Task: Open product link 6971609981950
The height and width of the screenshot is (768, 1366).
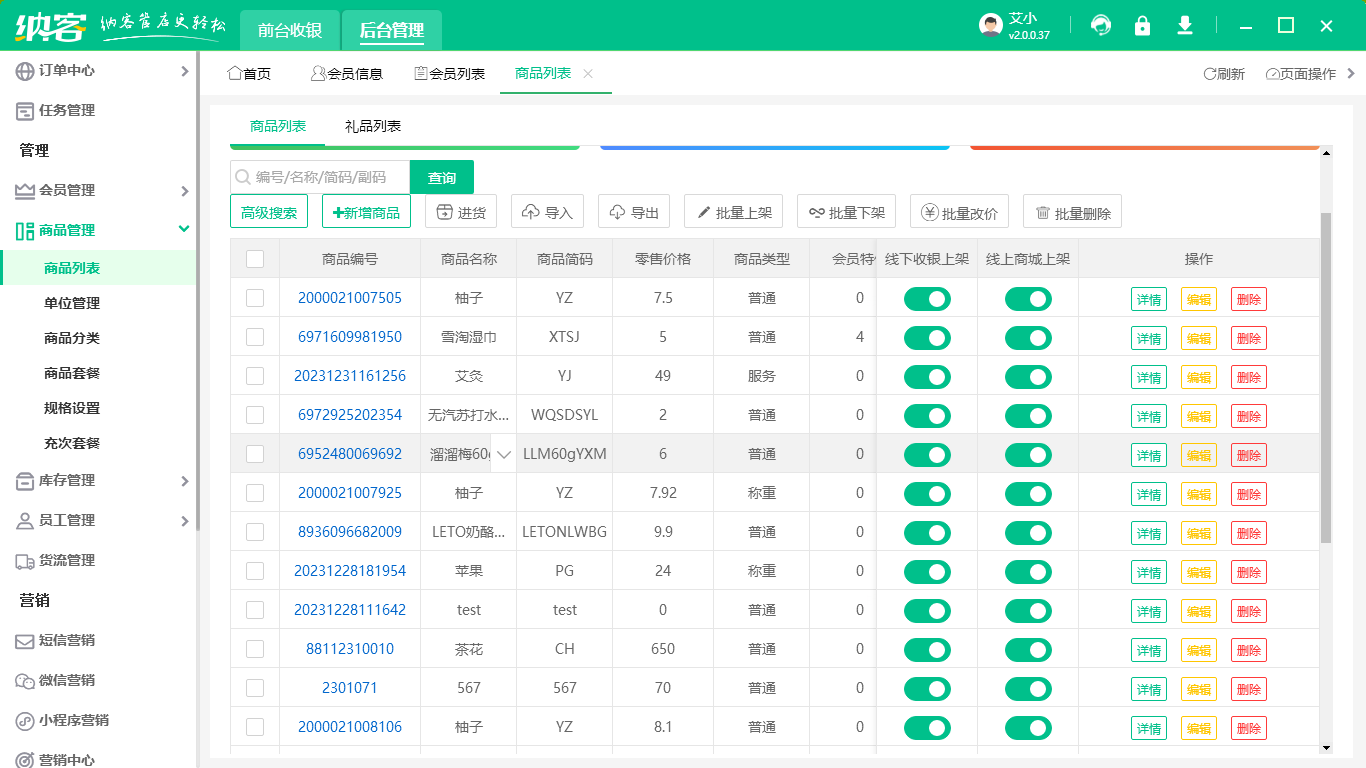Action: click(350, 337)
